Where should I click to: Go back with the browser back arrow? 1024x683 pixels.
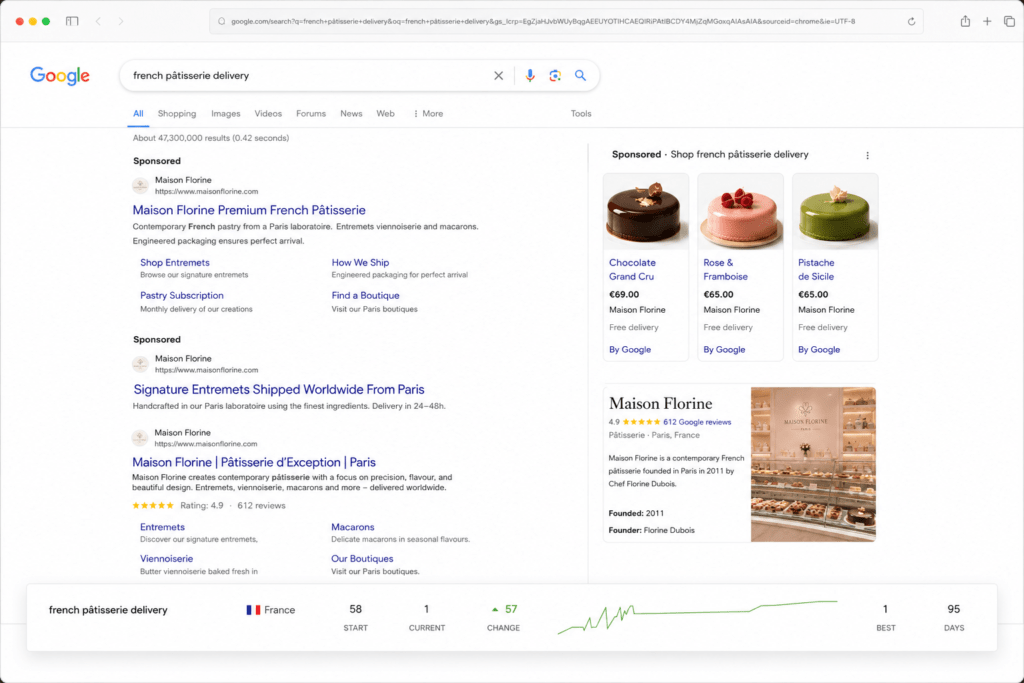pyautogui.click(x=99, y=22)
